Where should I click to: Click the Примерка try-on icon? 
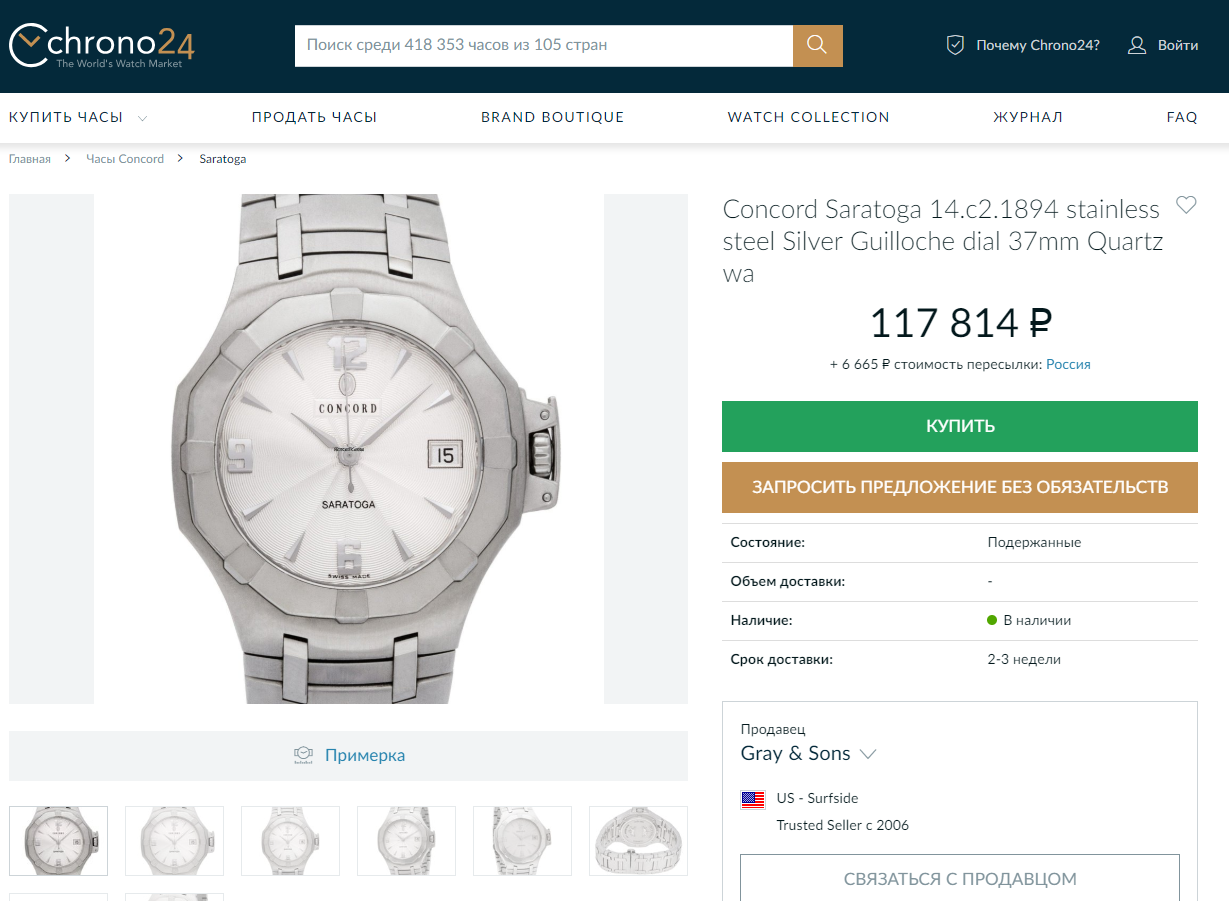pyautogui.click(x=303, y=755)
